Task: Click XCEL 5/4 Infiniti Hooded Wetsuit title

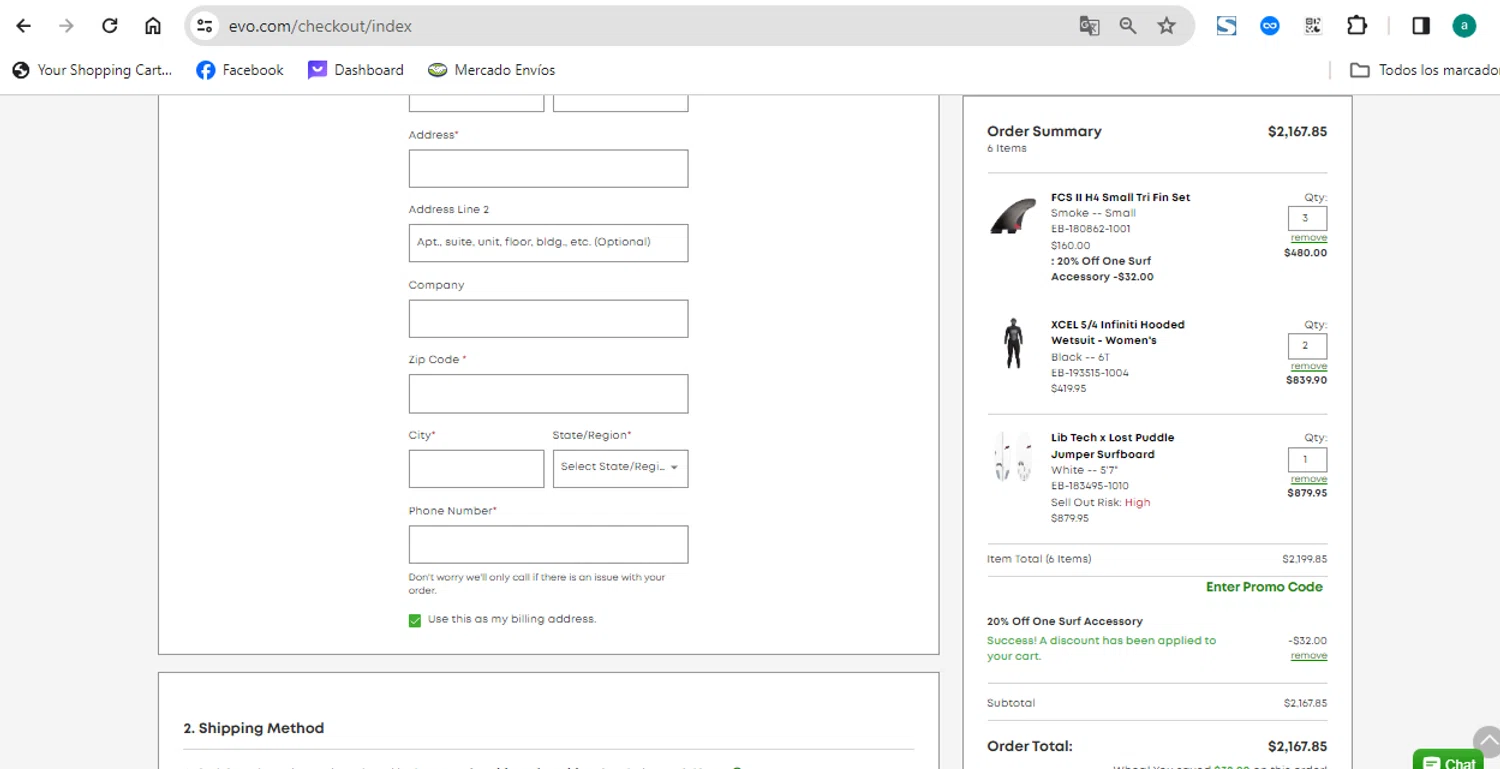Action: pos(1117,333)
